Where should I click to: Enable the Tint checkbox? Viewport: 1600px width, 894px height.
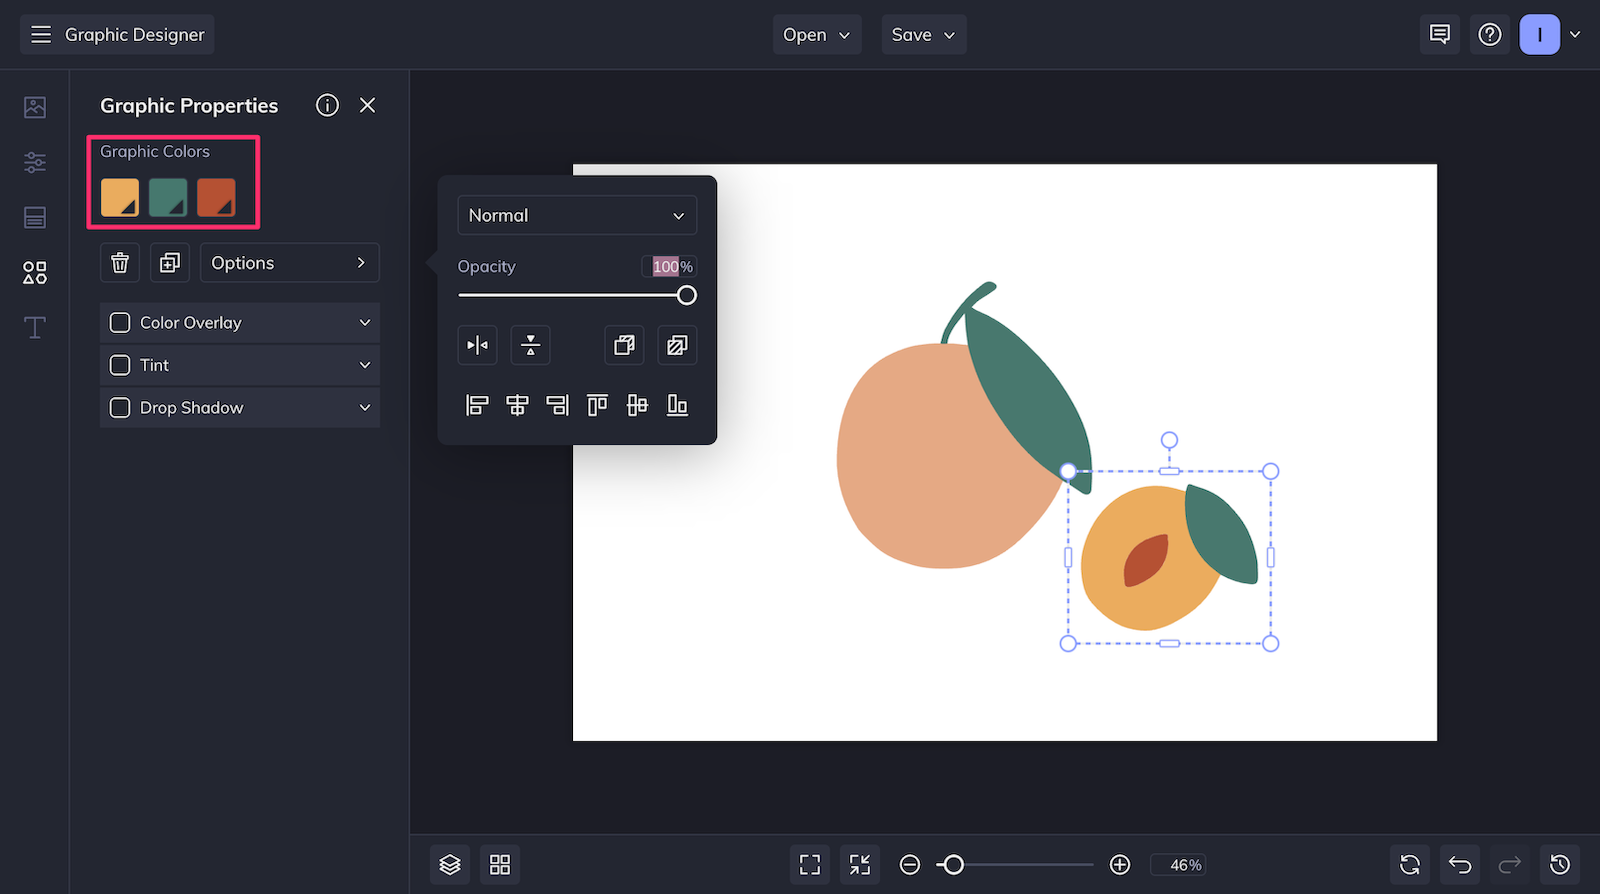[120, 365]
